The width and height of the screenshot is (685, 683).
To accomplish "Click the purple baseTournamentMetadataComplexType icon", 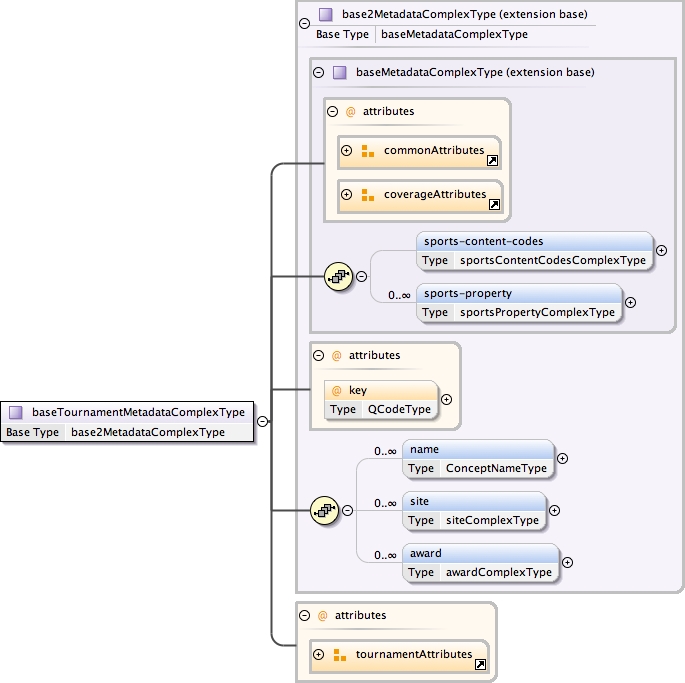I will click(x=16, y=412).
